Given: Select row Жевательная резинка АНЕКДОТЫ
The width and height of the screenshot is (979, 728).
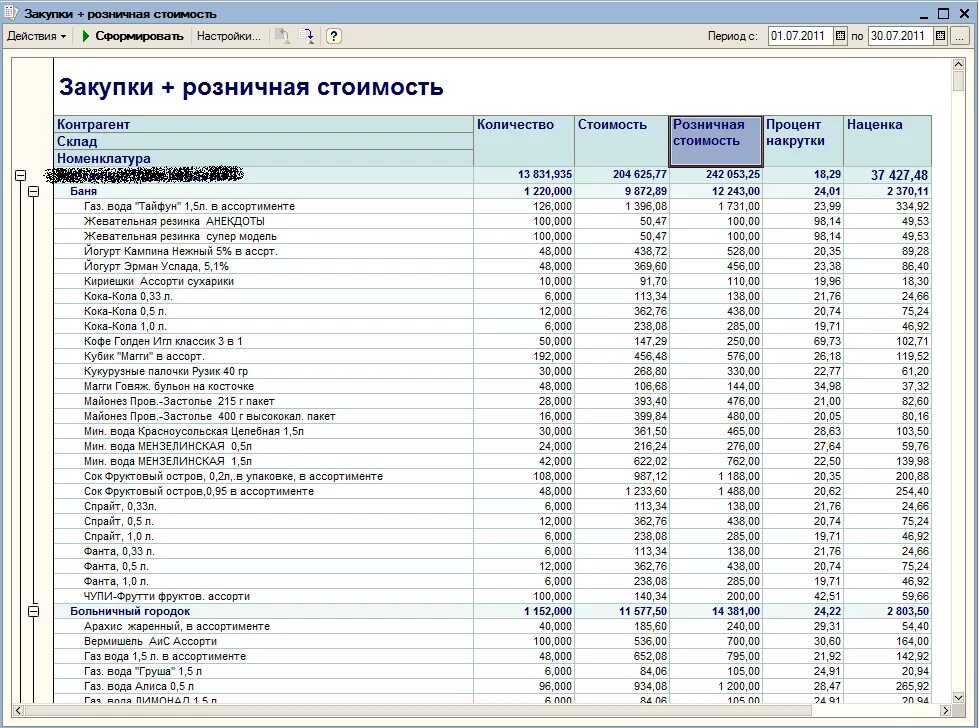Looking at the screenshot, I should 492,221.
